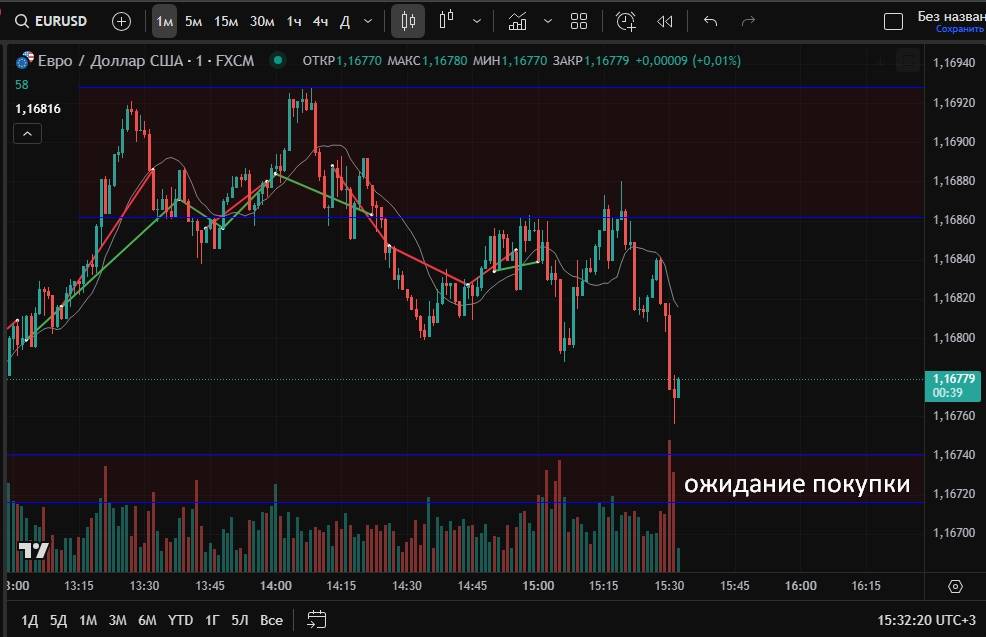Select the 6М date range
Screen dimensions: 986x637
point(147,620)
